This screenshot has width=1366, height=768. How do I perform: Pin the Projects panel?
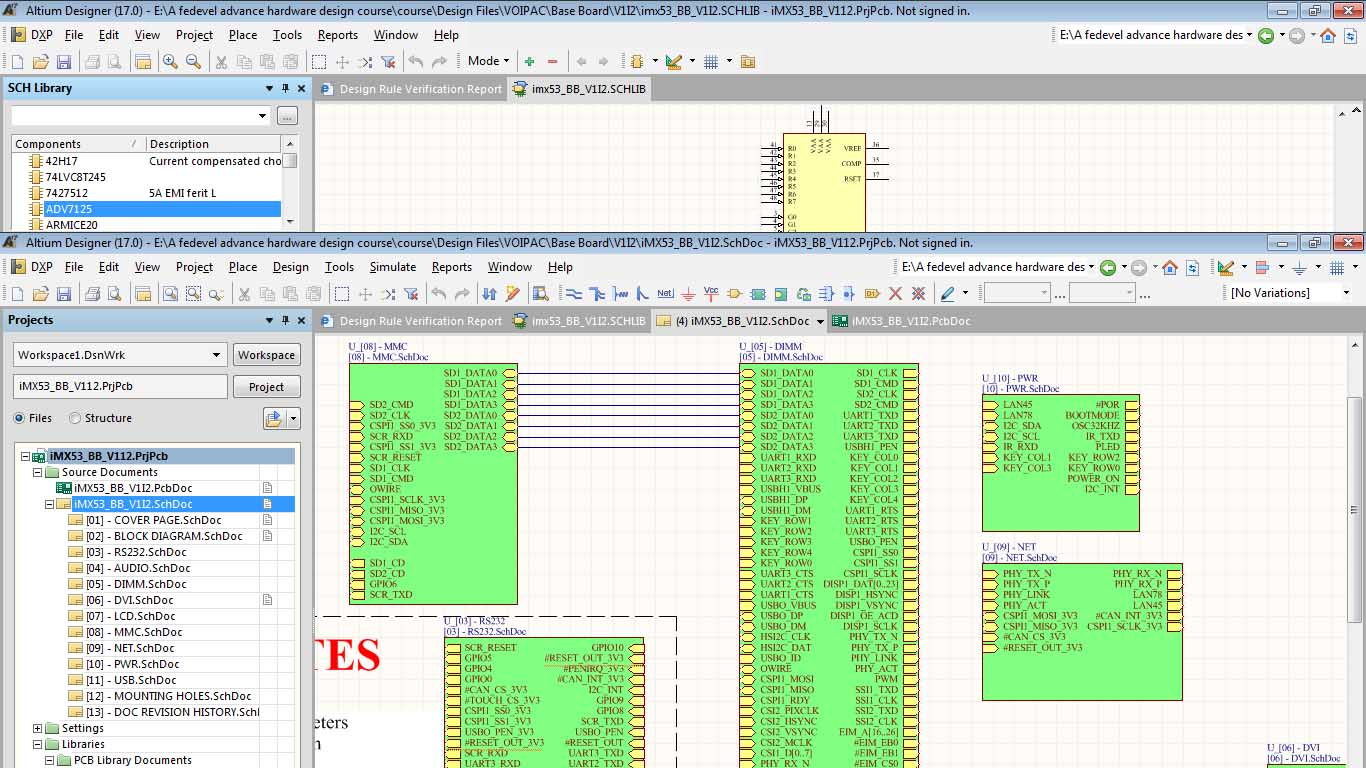coord(285,321)
